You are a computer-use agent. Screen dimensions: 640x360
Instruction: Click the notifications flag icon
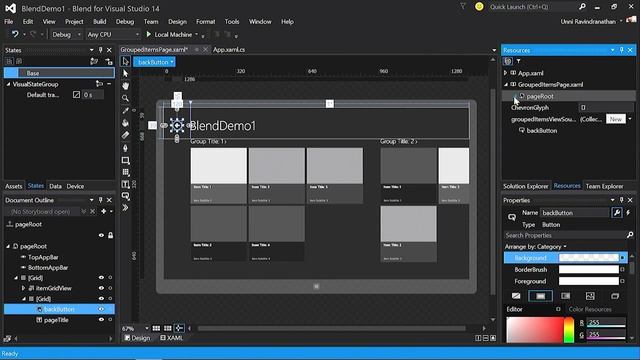tap(463, 7)
